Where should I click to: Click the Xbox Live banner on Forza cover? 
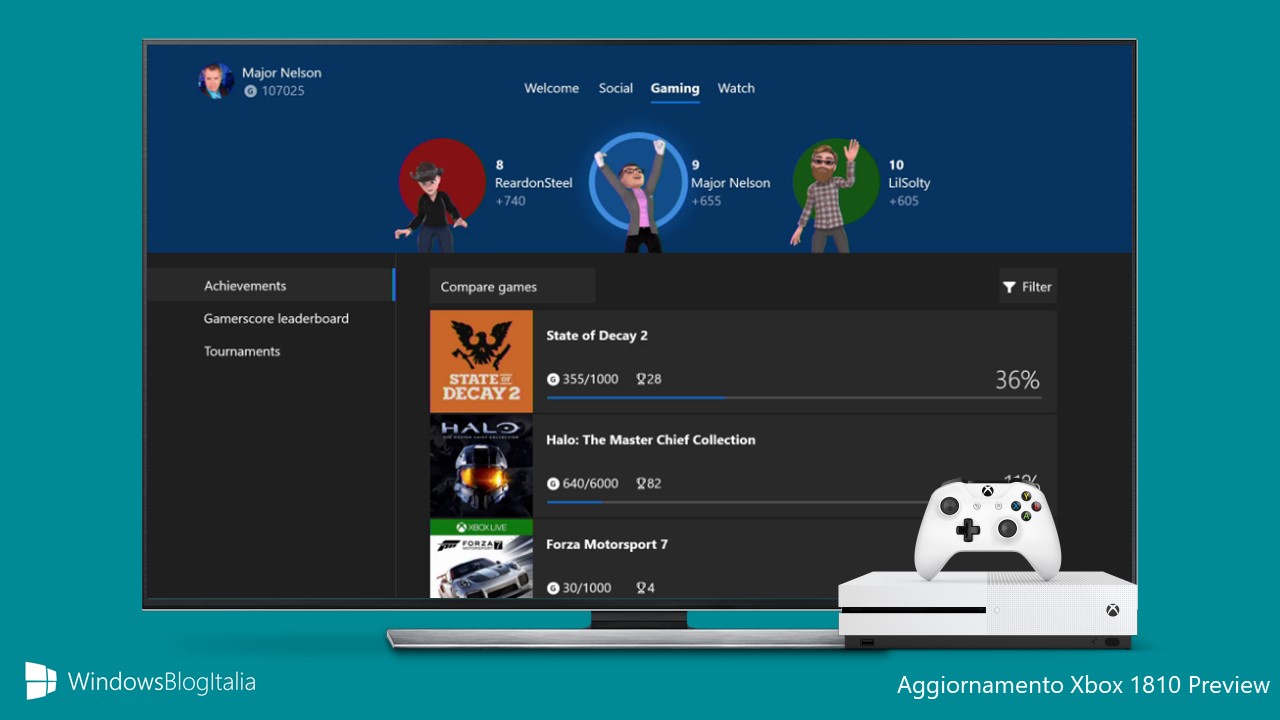click(481, 527)
